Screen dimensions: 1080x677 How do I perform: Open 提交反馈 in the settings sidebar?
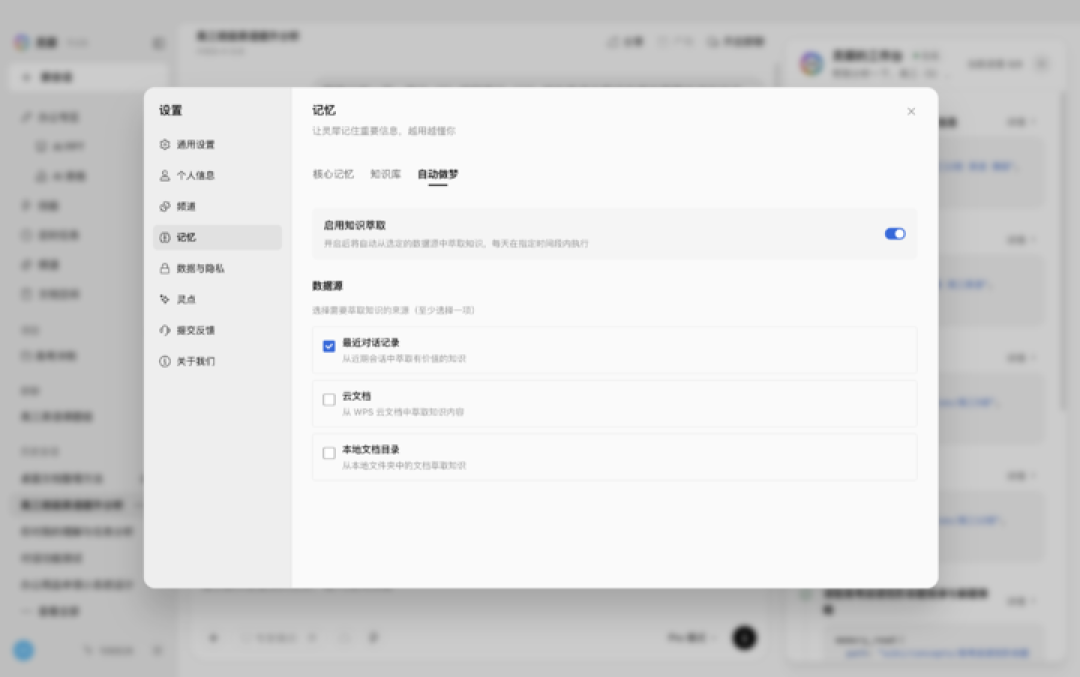pyautogui.click(x=217, y=331)
